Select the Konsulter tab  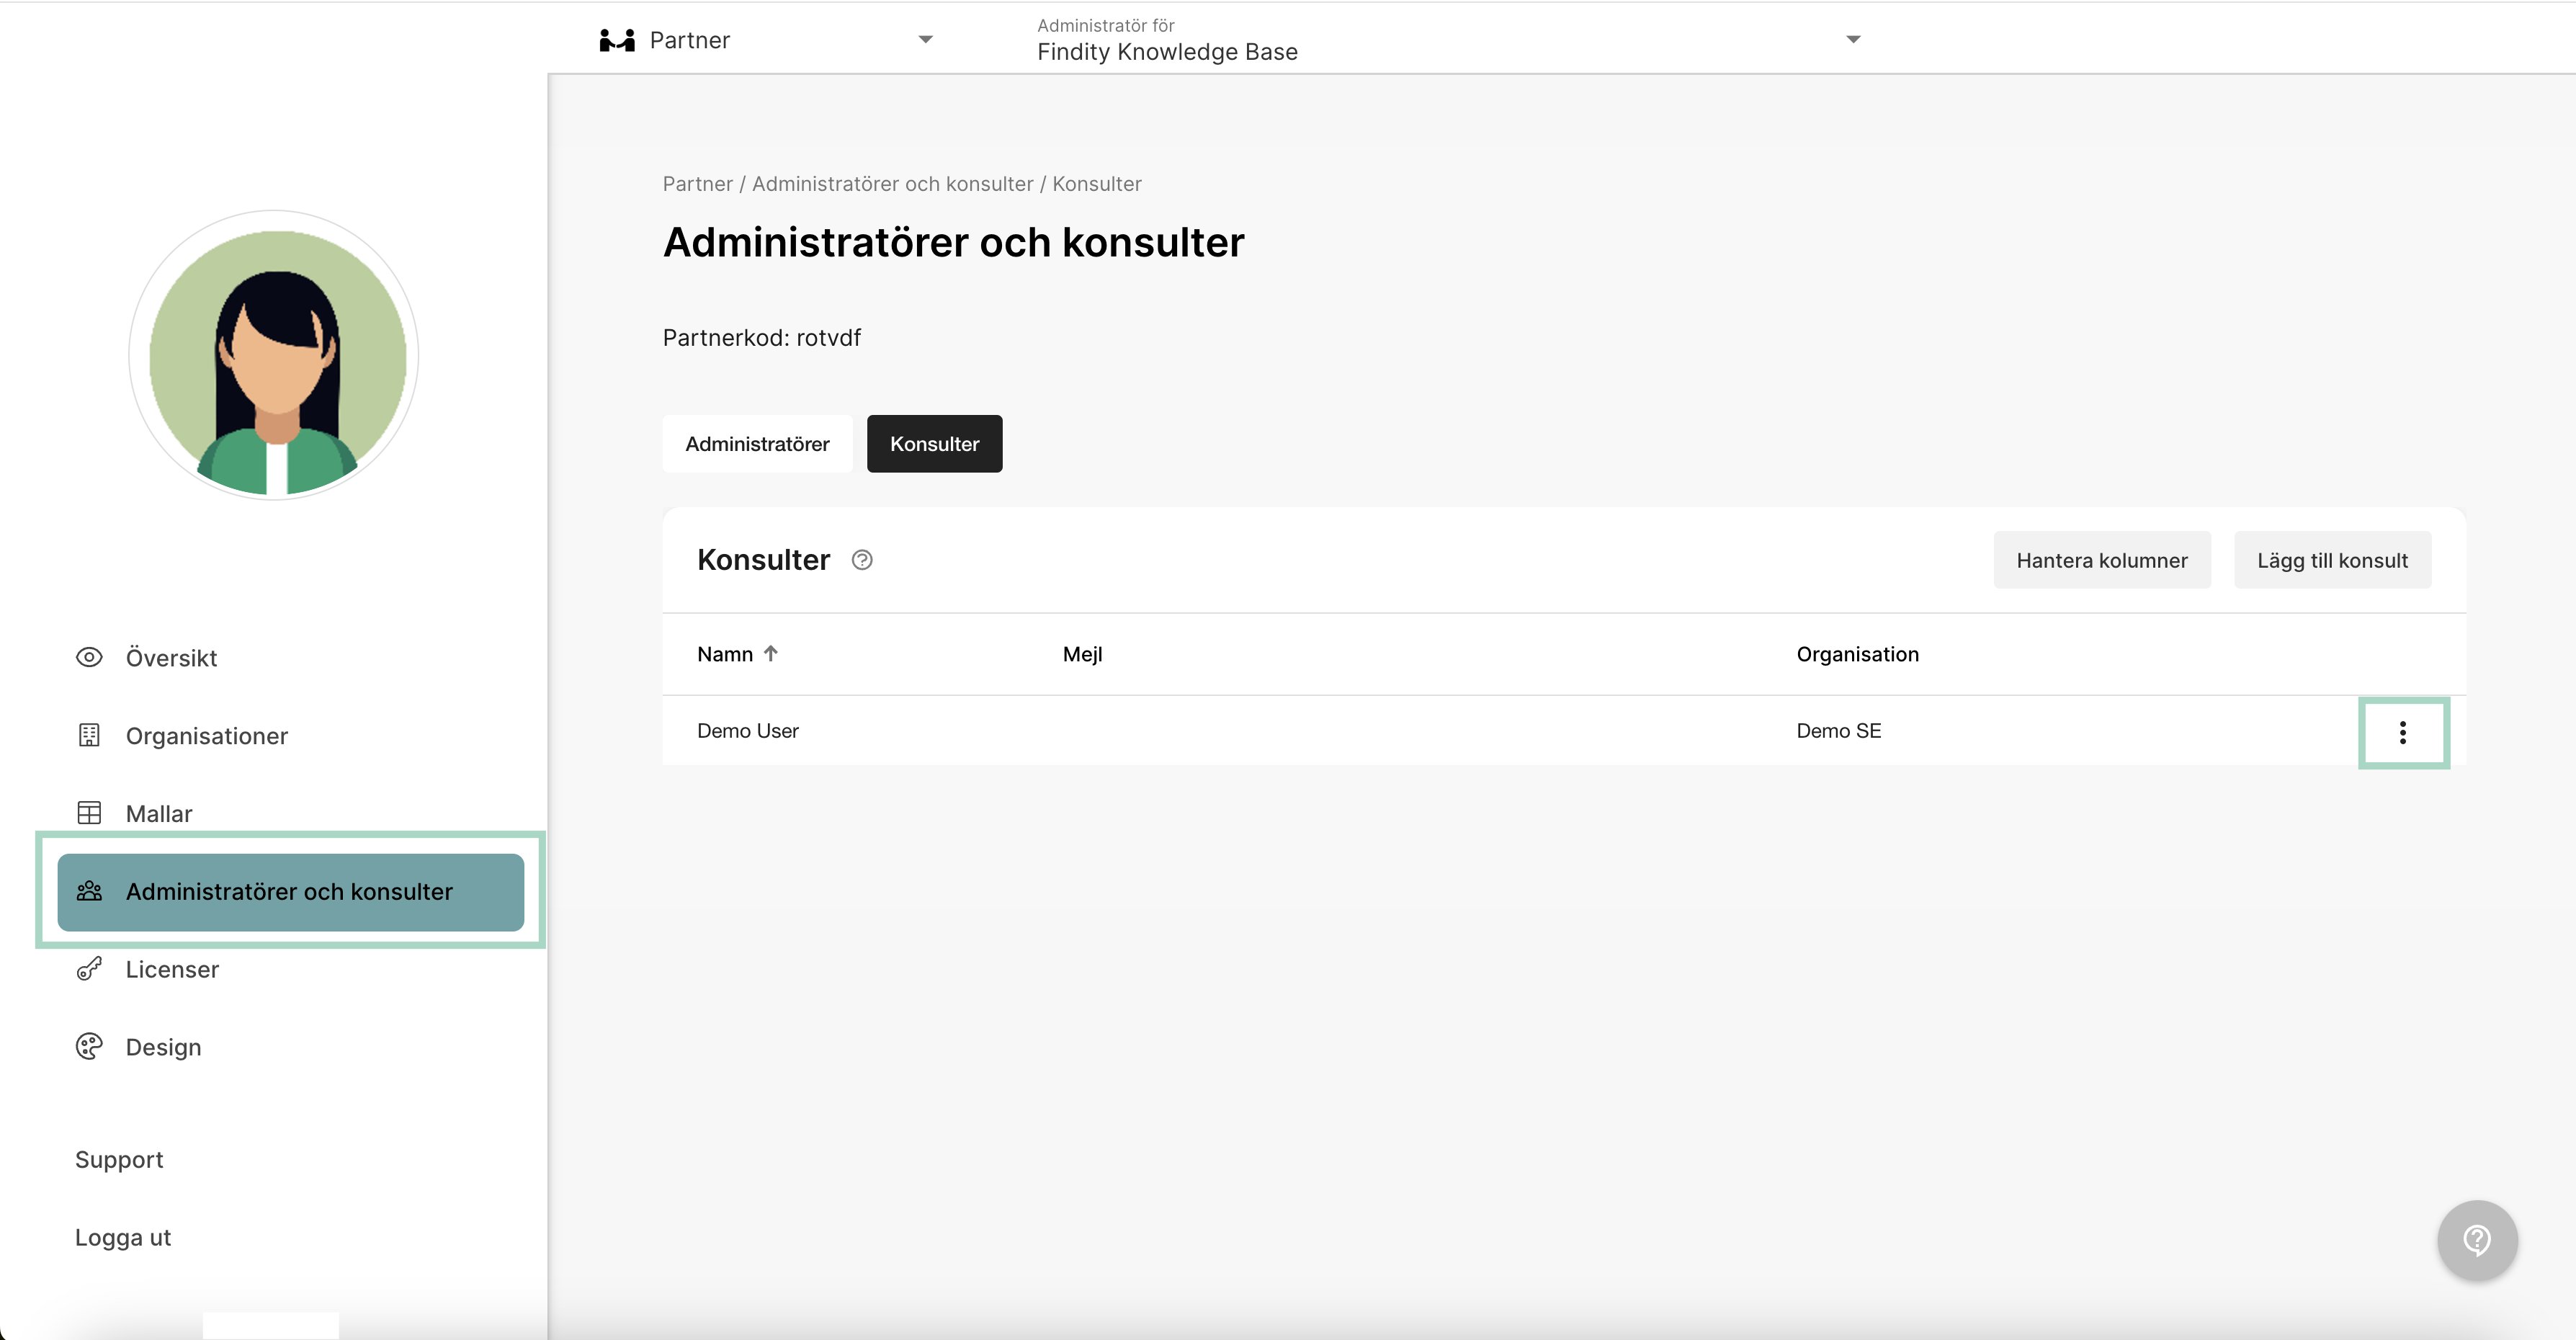tap(934, 444)
